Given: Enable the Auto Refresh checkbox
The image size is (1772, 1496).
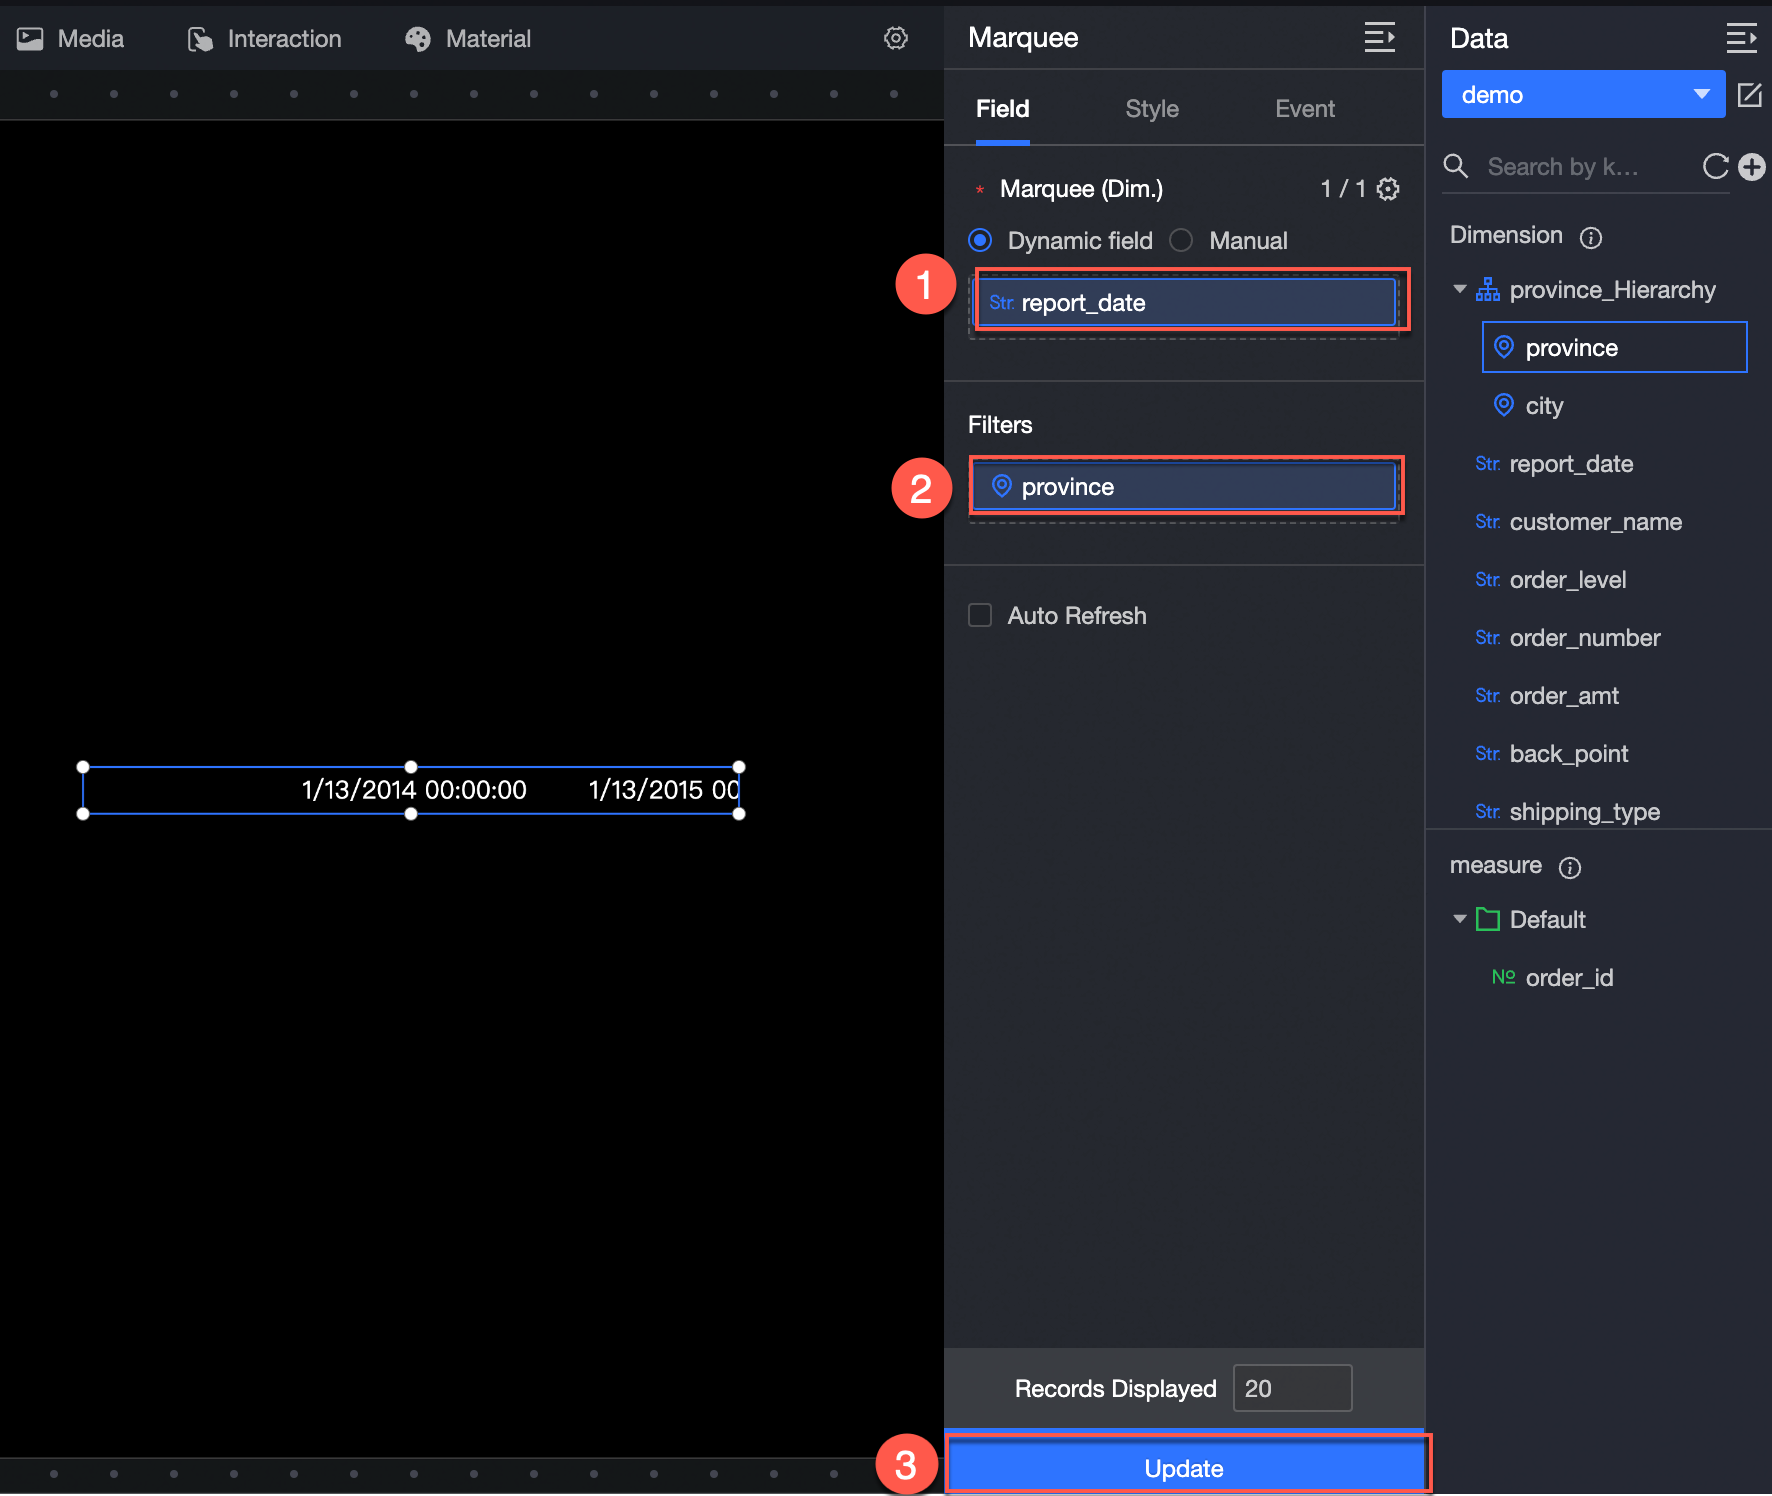Looking at the screenshot, I should tap(980, 615).
